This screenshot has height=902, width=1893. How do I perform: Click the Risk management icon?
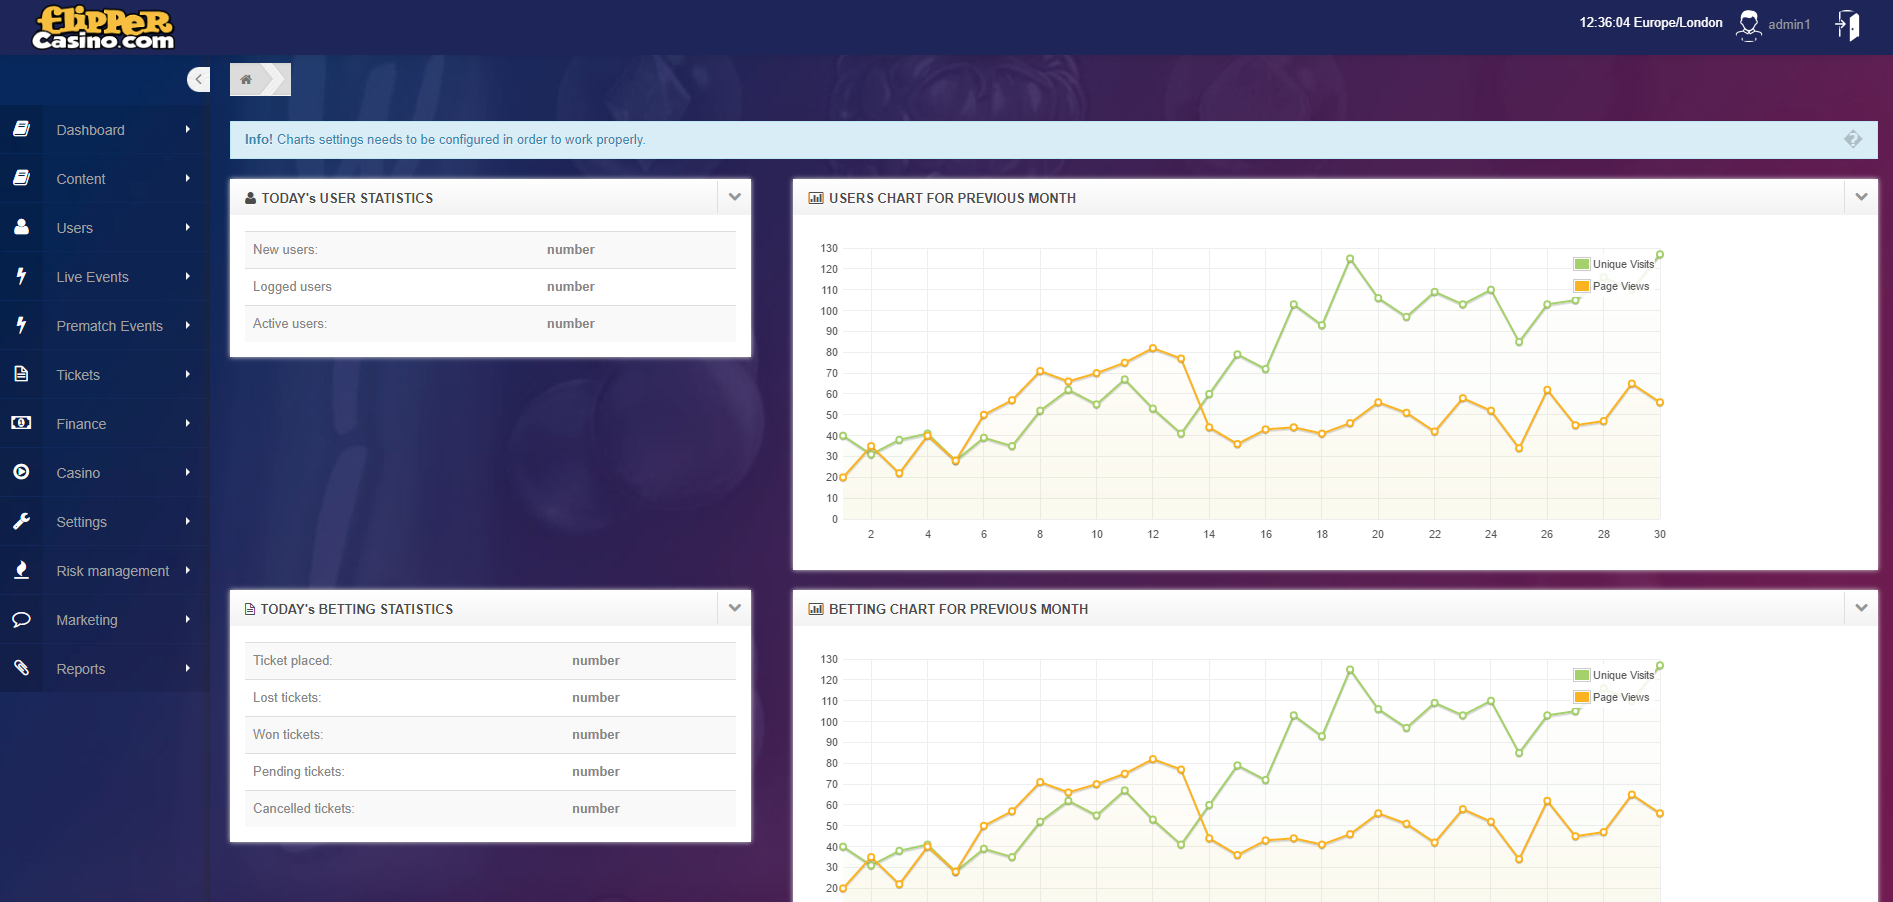tap(21, 570)
